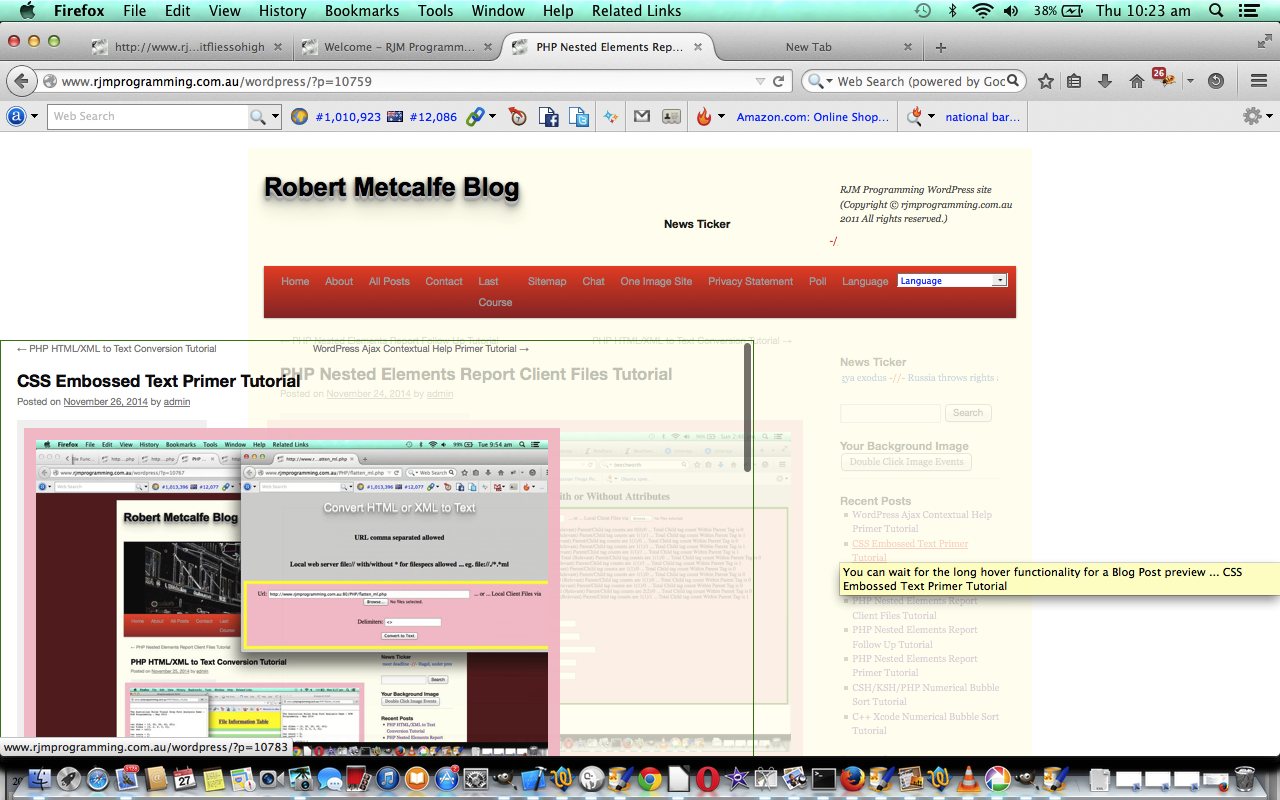Open the November 26, 2014 date link
Viewport: 1280px width, 800px height.
(x=106, y=401)
